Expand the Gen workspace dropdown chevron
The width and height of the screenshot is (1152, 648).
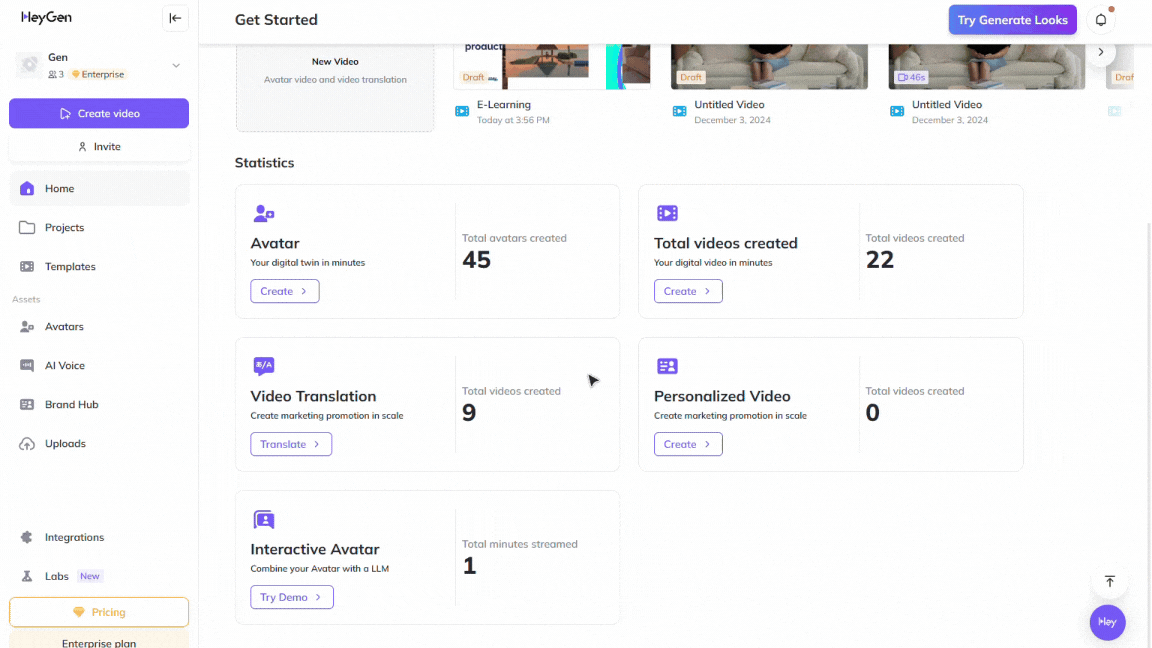[176, 65]
